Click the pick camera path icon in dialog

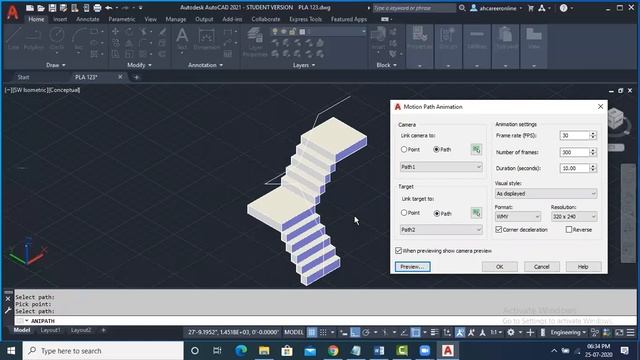pos(476,149)
